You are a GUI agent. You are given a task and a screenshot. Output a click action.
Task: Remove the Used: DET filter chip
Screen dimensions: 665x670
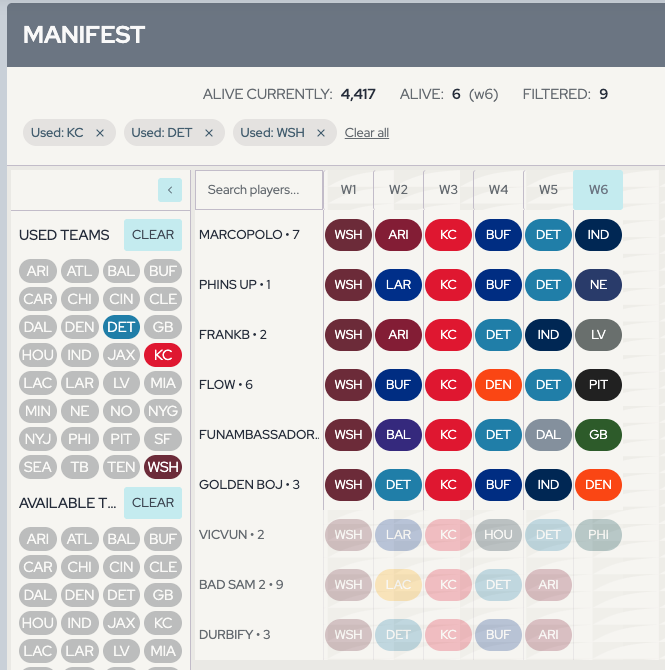click(x=209, y=133)
